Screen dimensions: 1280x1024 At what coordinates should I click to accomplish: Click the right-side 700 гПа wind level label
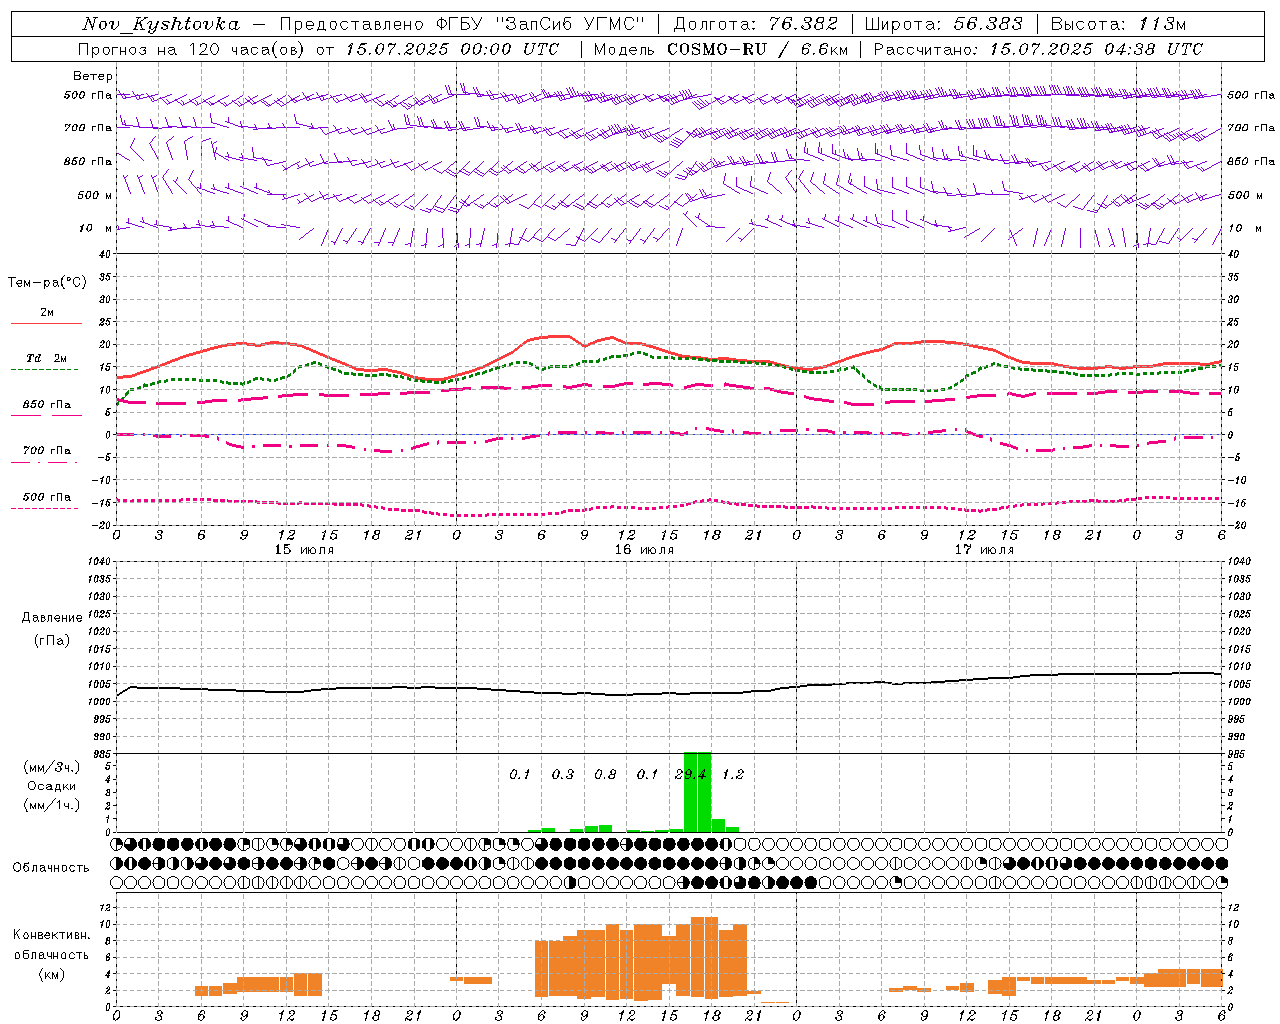point(1250,128)
